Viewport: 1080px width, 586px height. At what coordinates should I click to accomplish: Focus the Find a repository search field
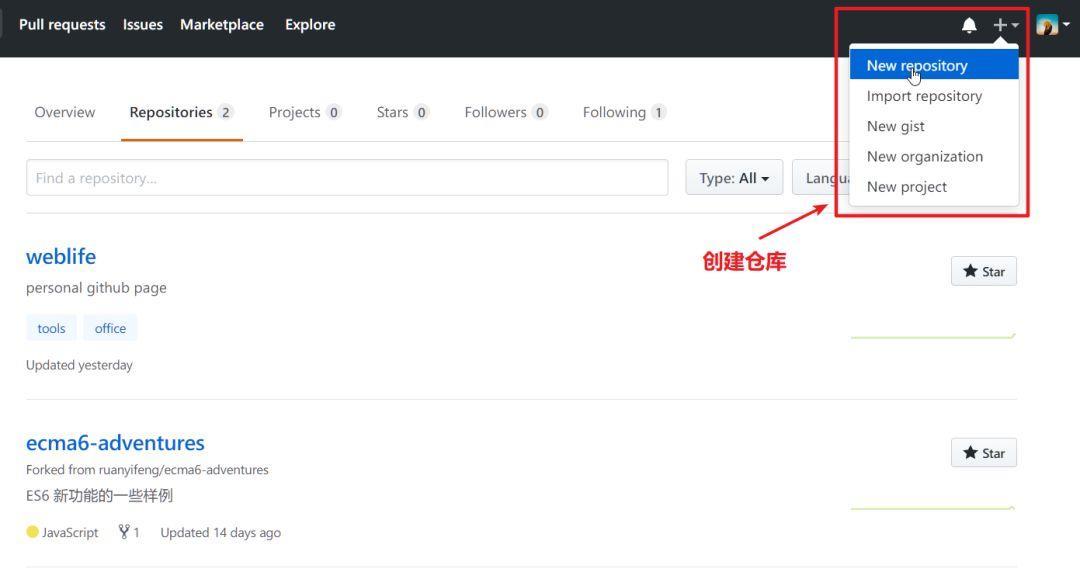tap(347, 178)
